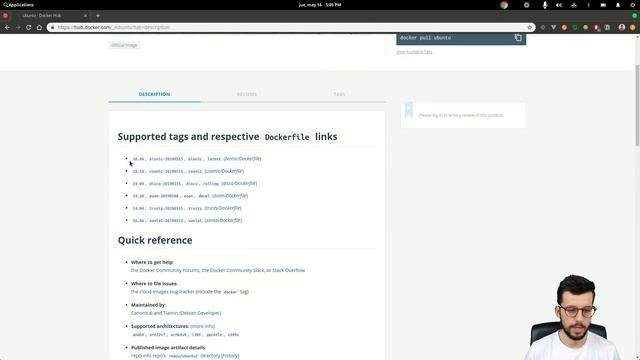Image resolution: width=640 pixels, height=360 pixels.
Task: Open the browser home page icon
Action: [39, 27]
